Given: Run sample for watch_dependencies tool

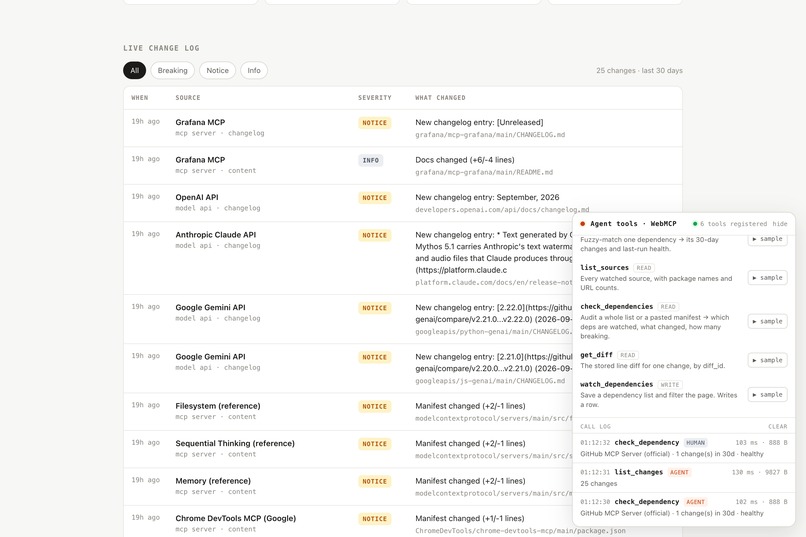Looking at the screenshot, I should [x=767, y=395].
